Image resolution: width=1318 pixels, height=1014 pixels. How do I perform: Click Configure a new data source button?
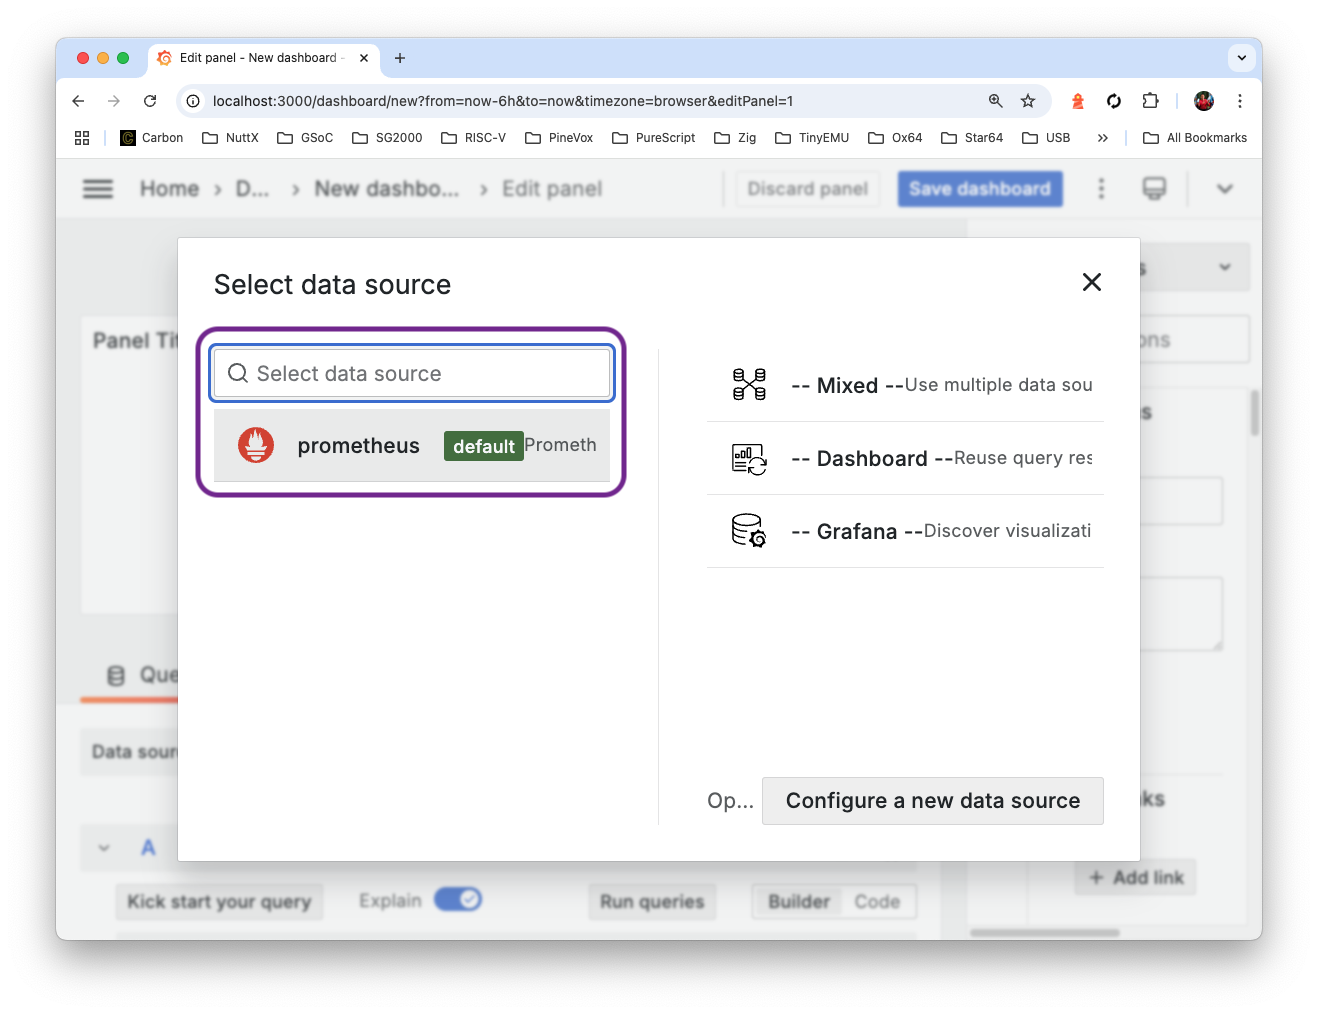click(x=933, y=801)
